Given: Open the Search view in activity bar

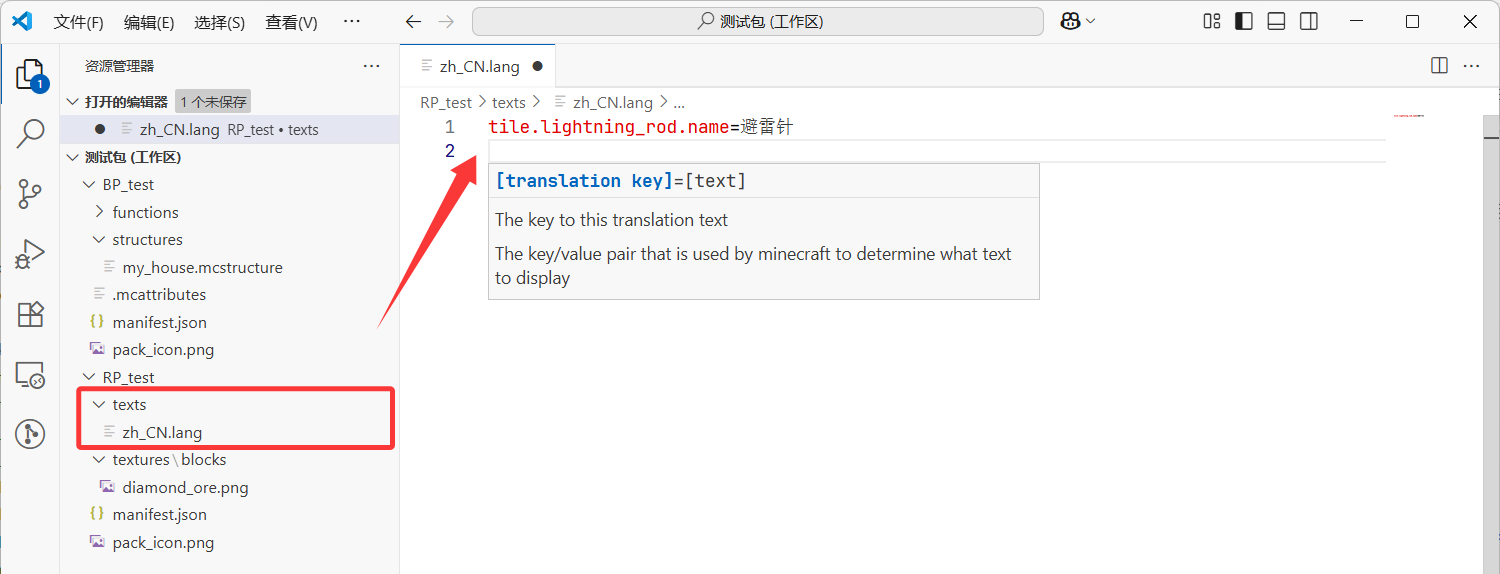Looking at the screenshot, I should click(30, 134).
